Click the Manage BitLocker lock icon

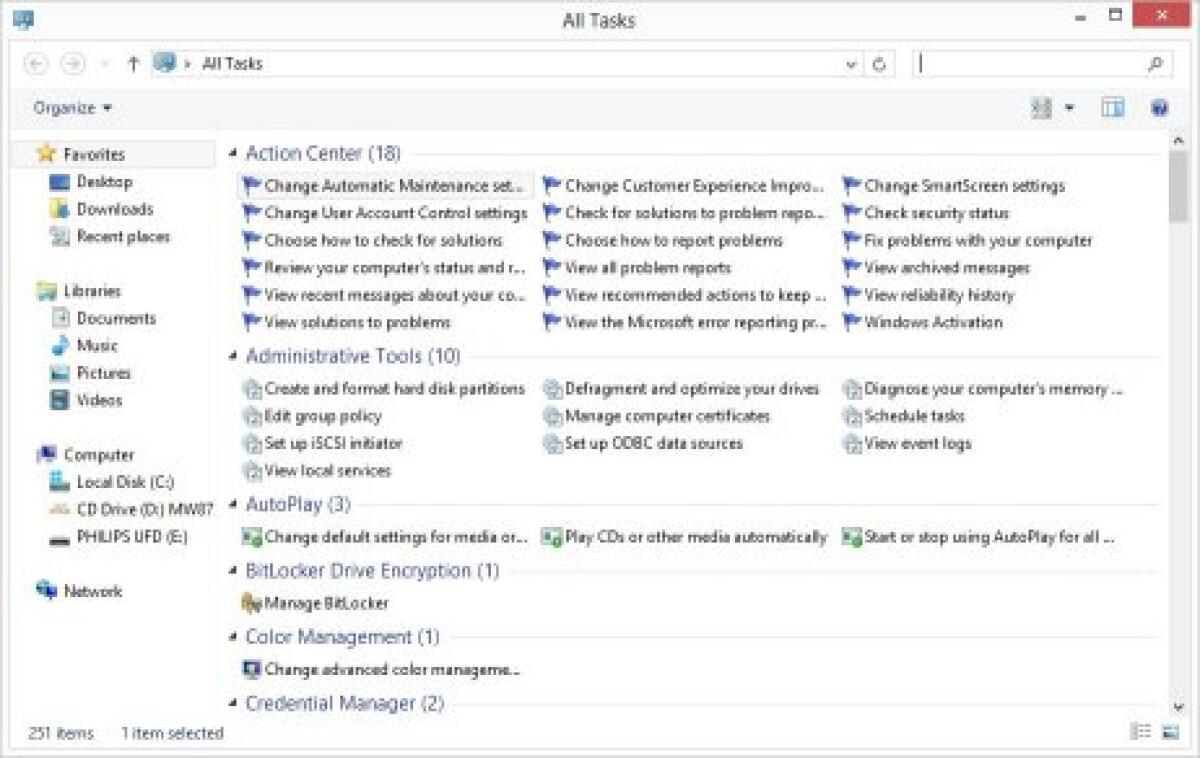point(251,603)
